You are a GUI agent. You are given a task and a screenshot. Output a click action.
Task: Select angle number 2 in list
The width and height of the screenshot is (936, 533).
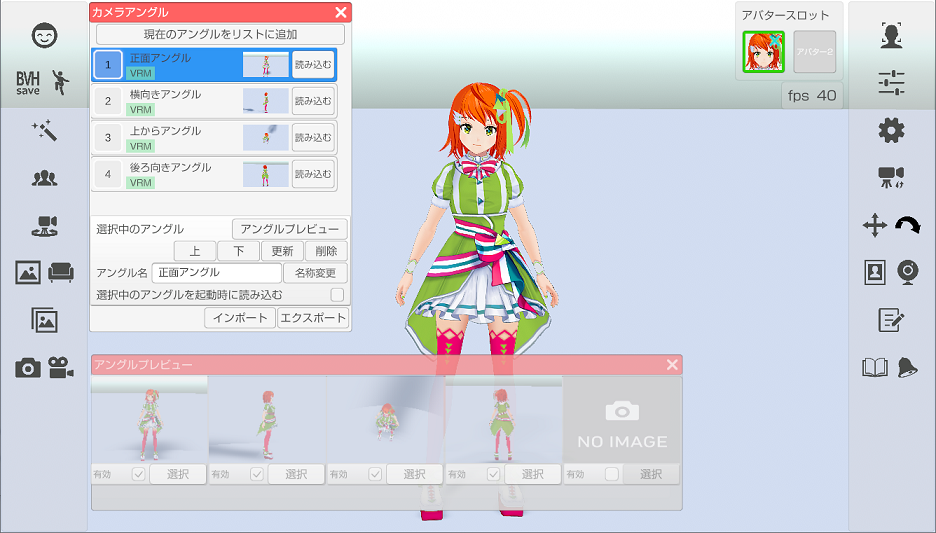tap(108, 101)
